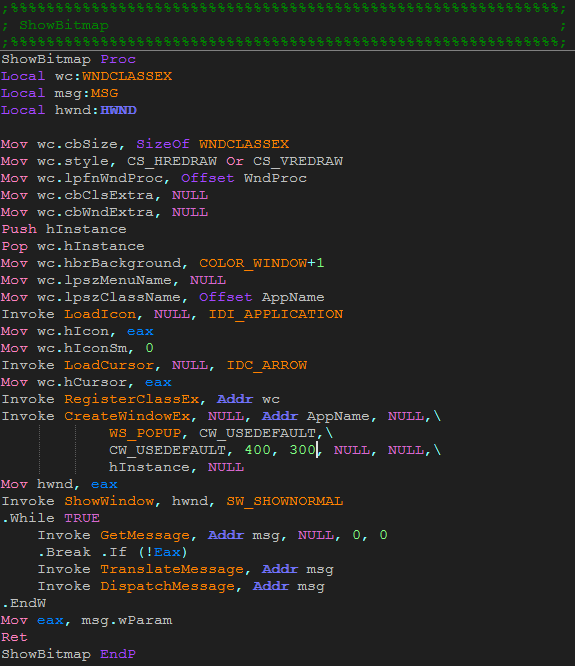Click CS_HREDRAW constant

coord(172,161)
